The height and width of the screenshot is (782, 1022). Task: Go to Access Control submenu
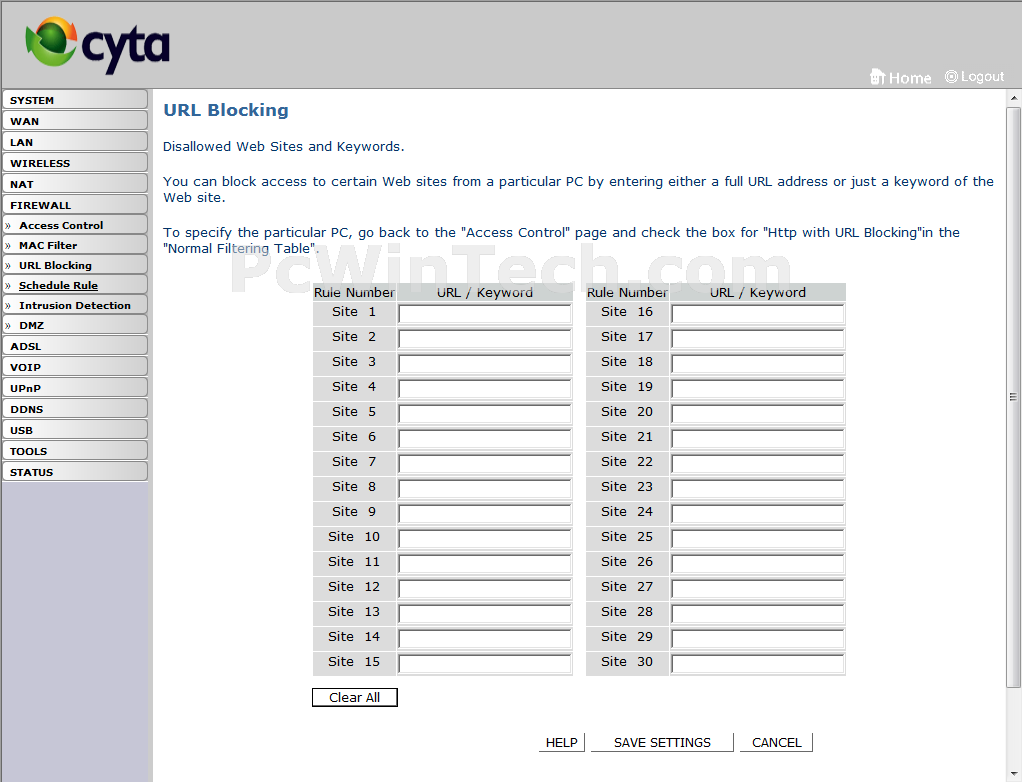point(75,225)
